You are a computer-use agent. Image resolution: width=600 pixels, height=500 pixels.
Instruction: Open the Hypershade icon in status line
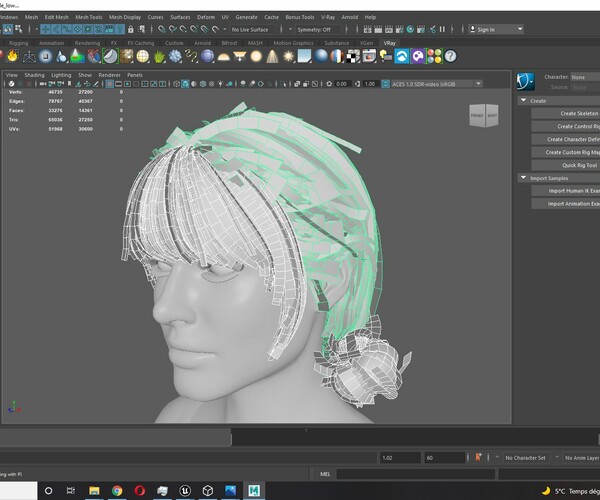(410, 29)
